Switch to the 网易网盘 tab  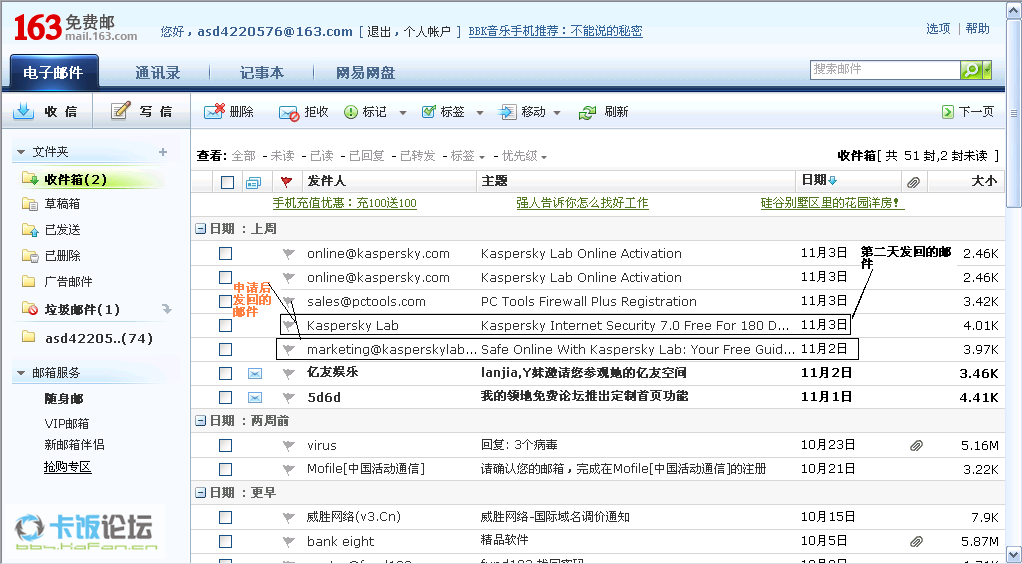pyautogui.click(x=365, y=72)
